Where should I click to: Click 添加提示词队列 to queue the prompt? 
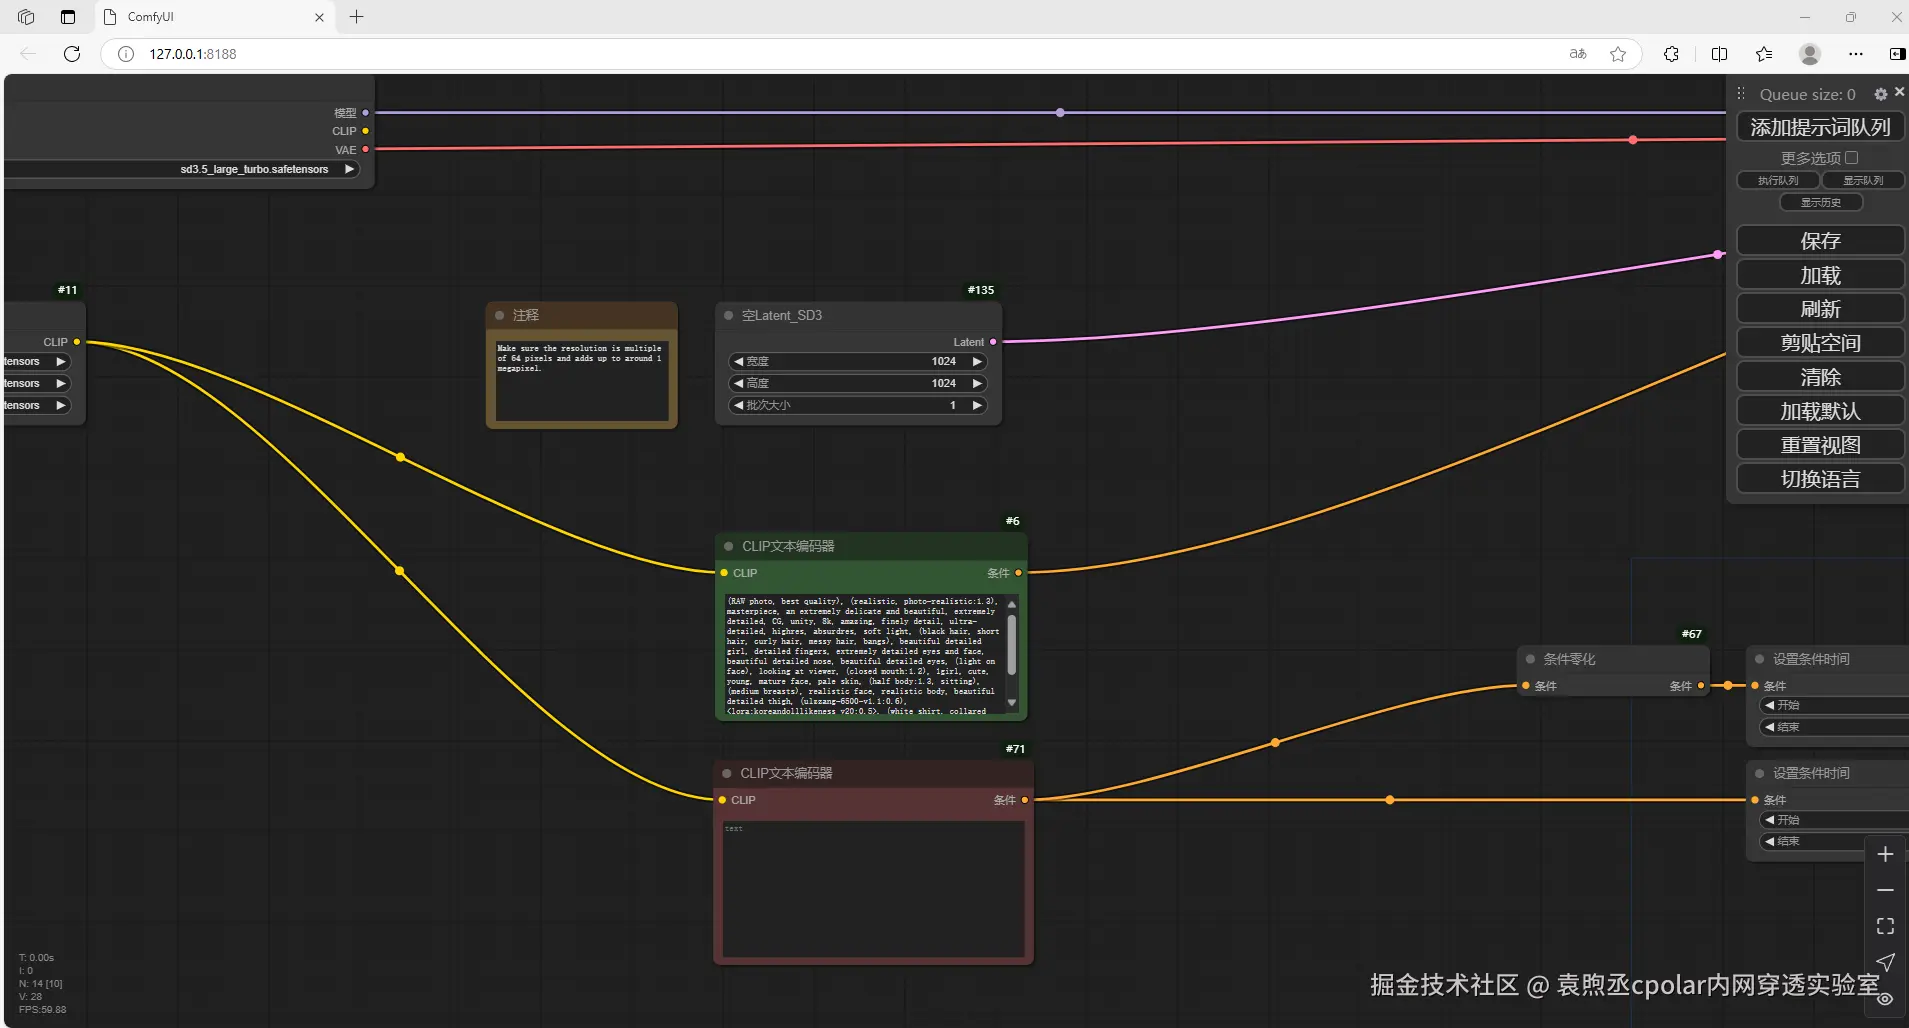tap(1820, 127)
